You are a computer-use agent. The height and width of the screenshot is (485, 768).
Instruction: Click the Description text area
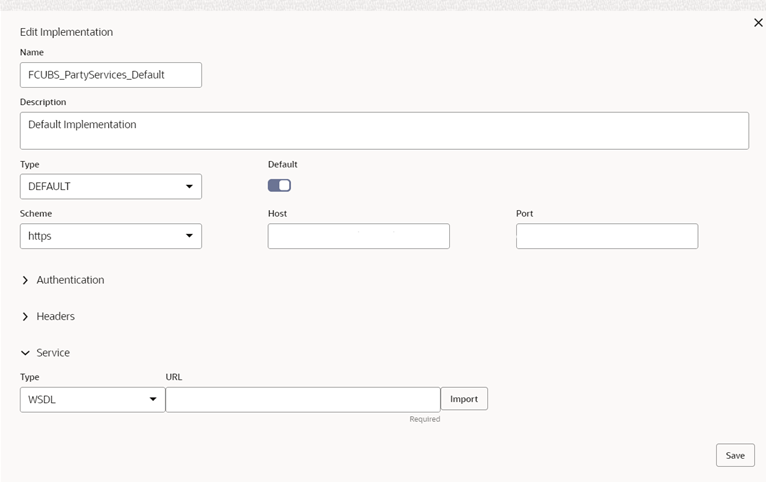pyautogui.click(x=384, y=131)
